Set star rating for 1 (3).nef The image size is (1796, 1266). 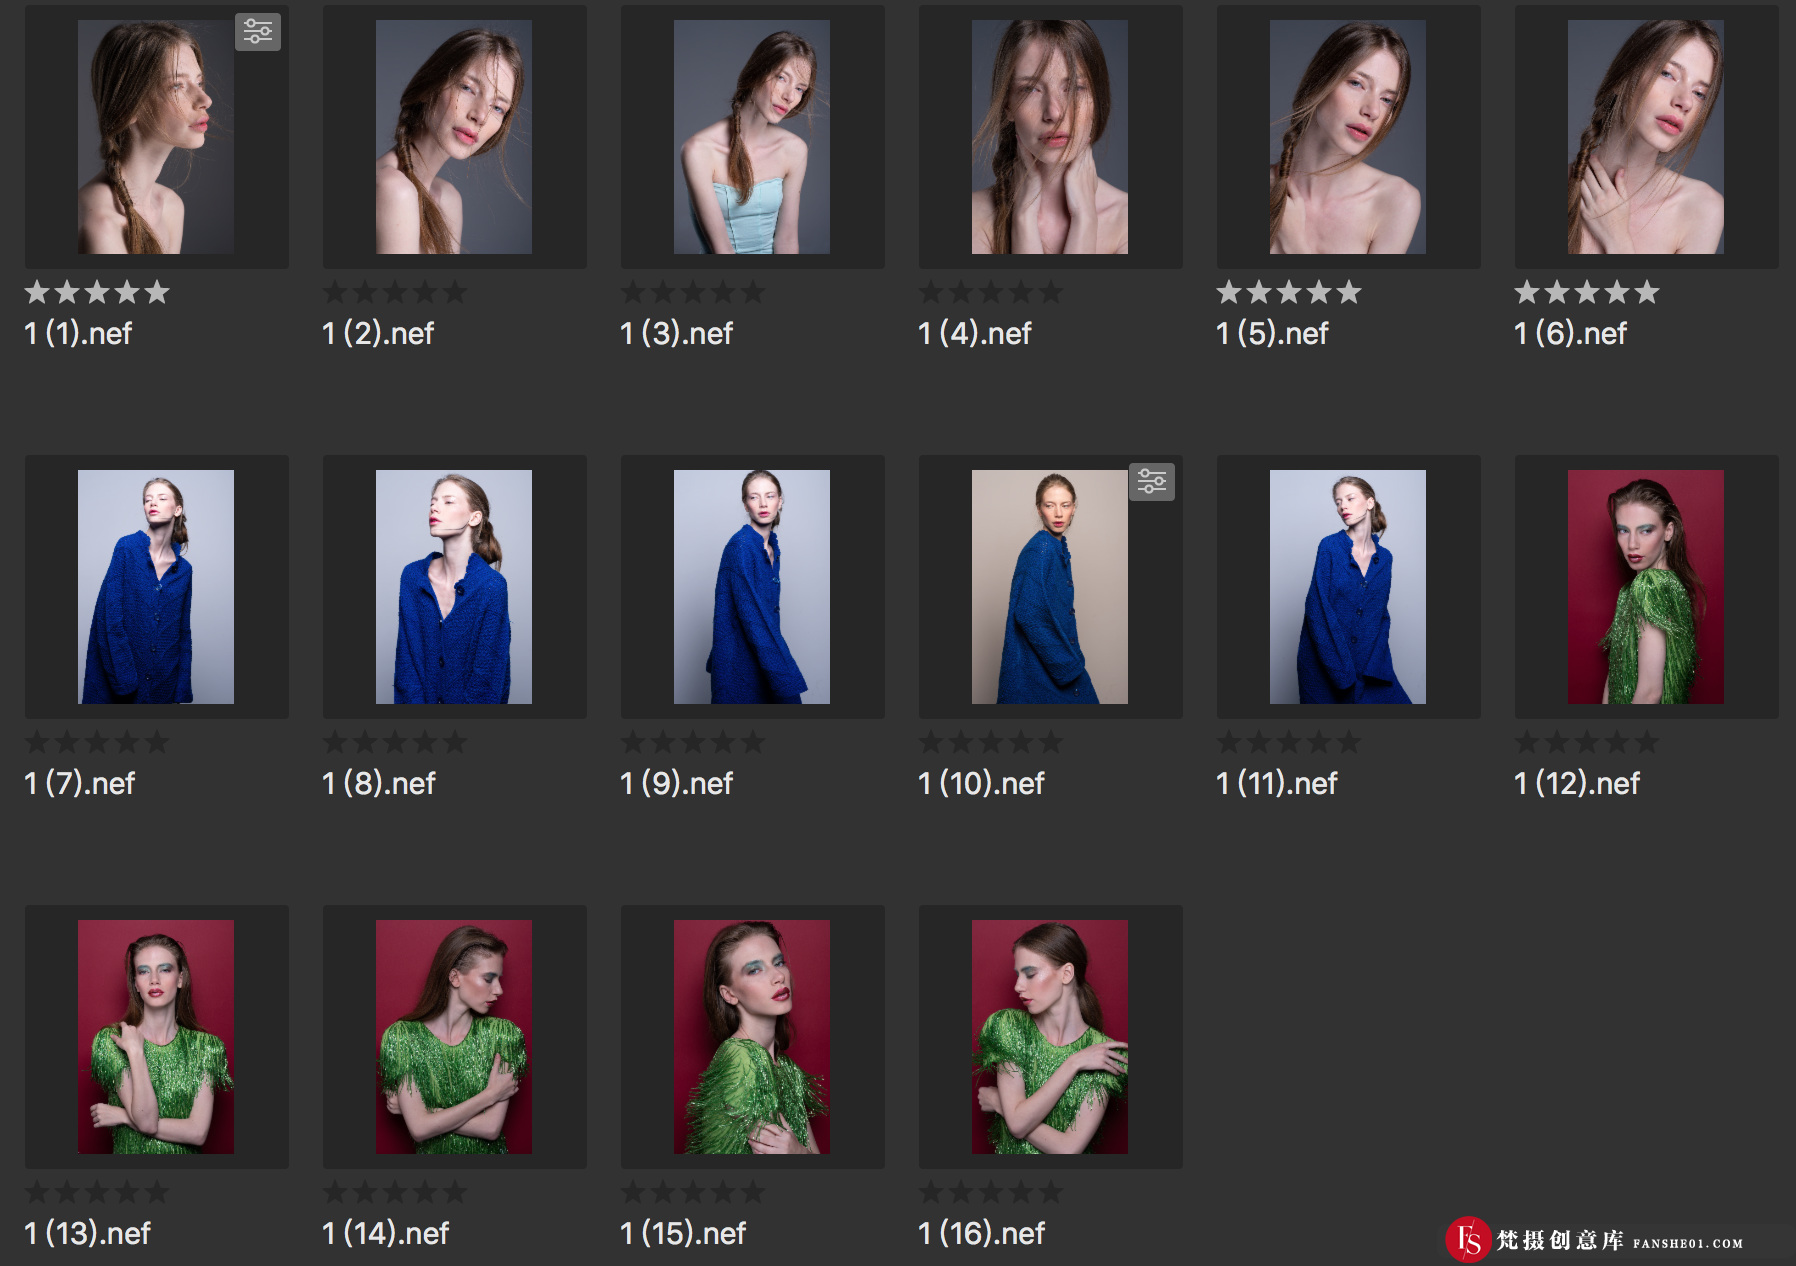click(693, 292)
